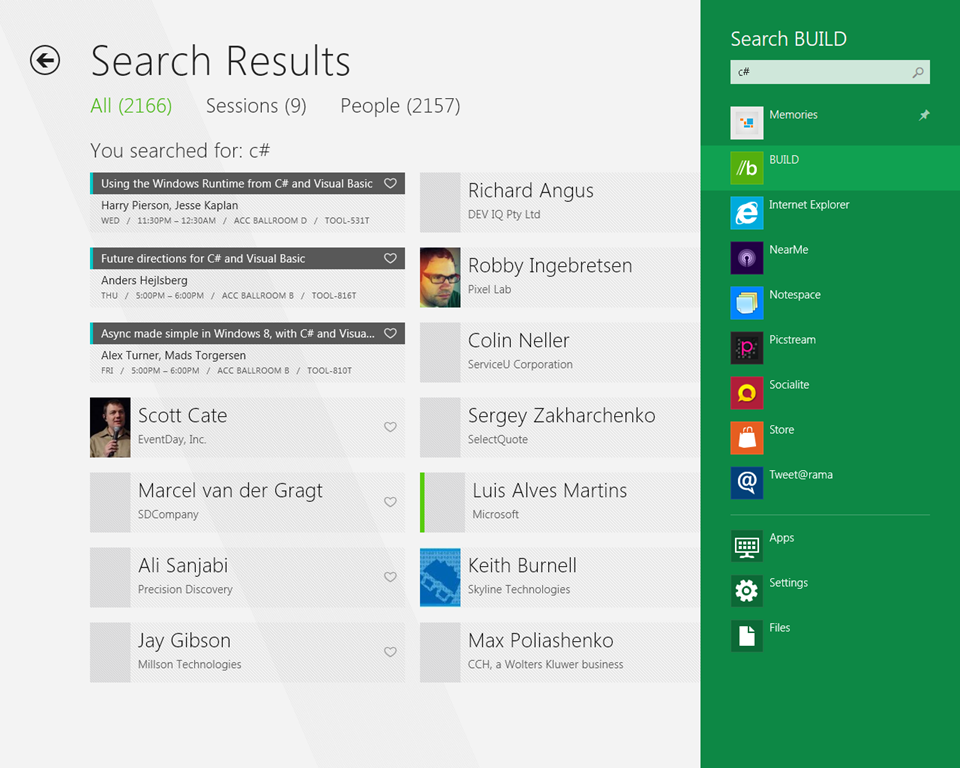Viewport: 960px width, 768px height.
Task: Click the TOOL-531T session code
Action: pos(347,220)
